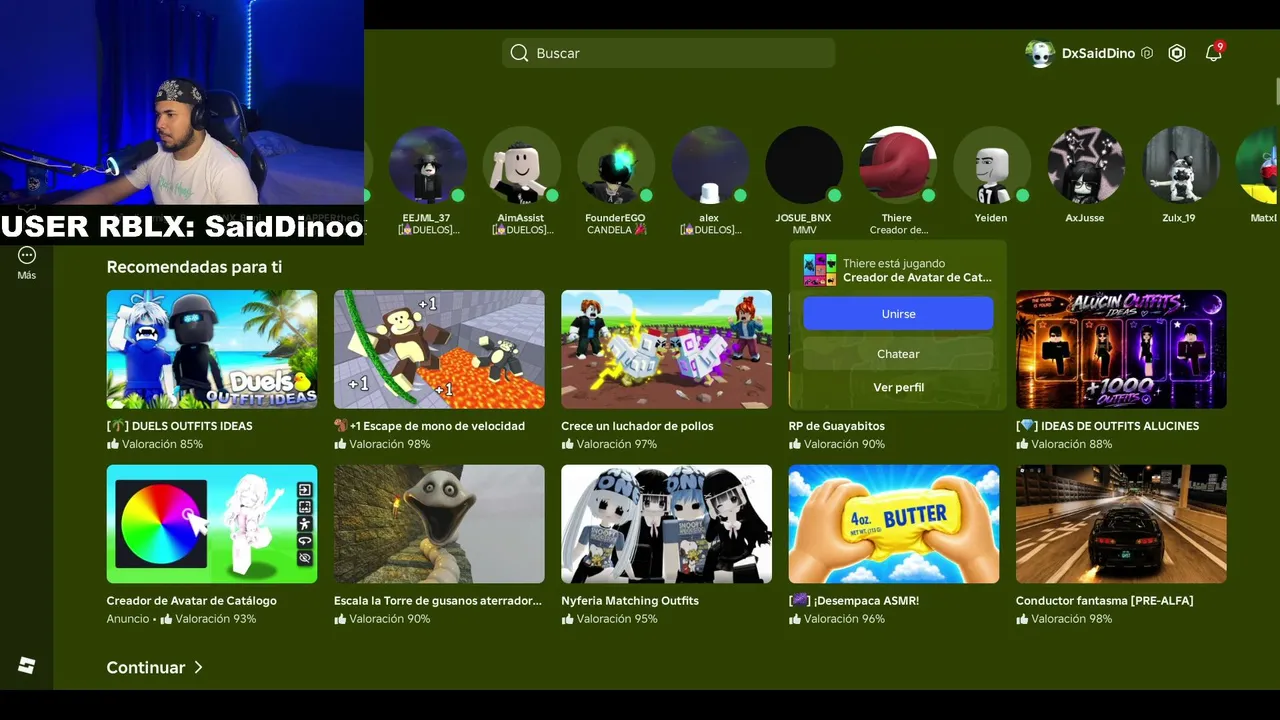The height and width of the screenshot is (720, 1280).
Task: Click the game icon in Thiere popup
Action: pos(820,270)
